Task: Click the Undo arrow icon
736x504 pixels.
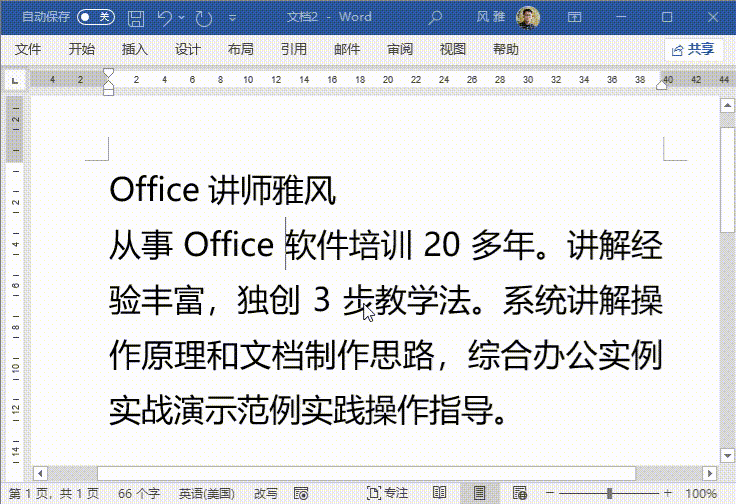Action: 165,17
